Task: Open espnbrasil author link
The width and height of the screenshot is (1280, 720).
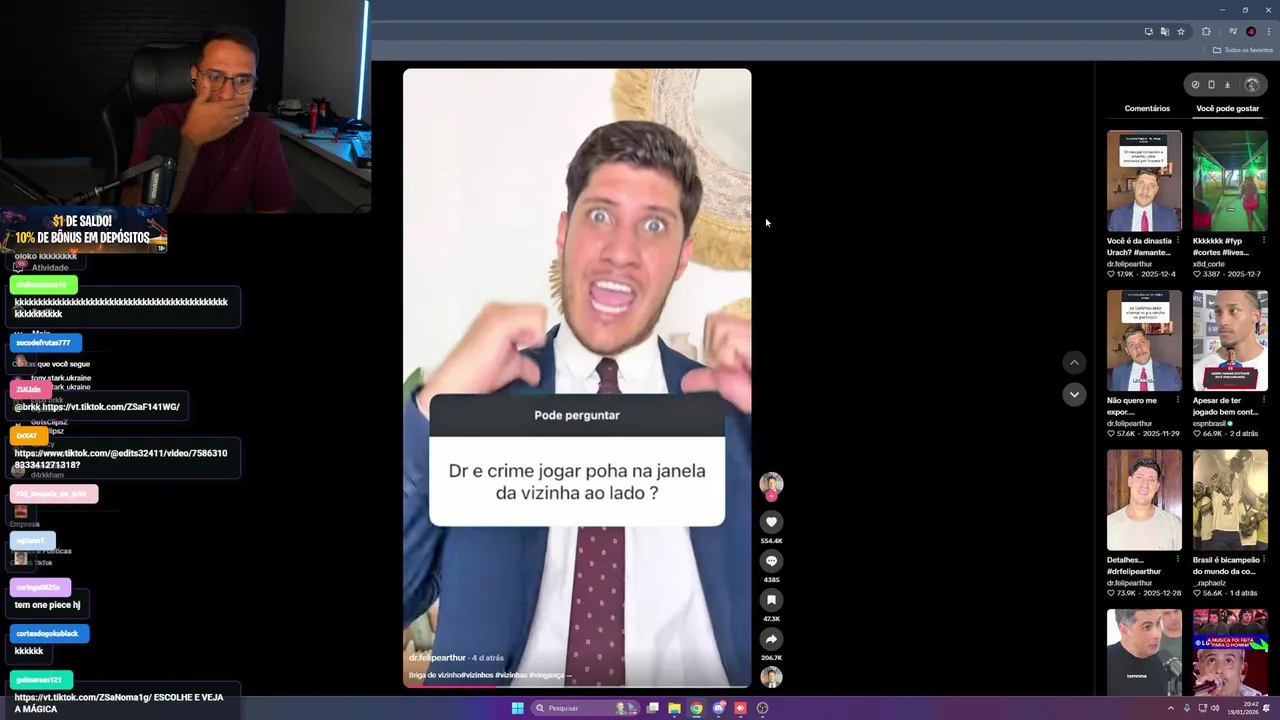Action: pos(1209,423)
